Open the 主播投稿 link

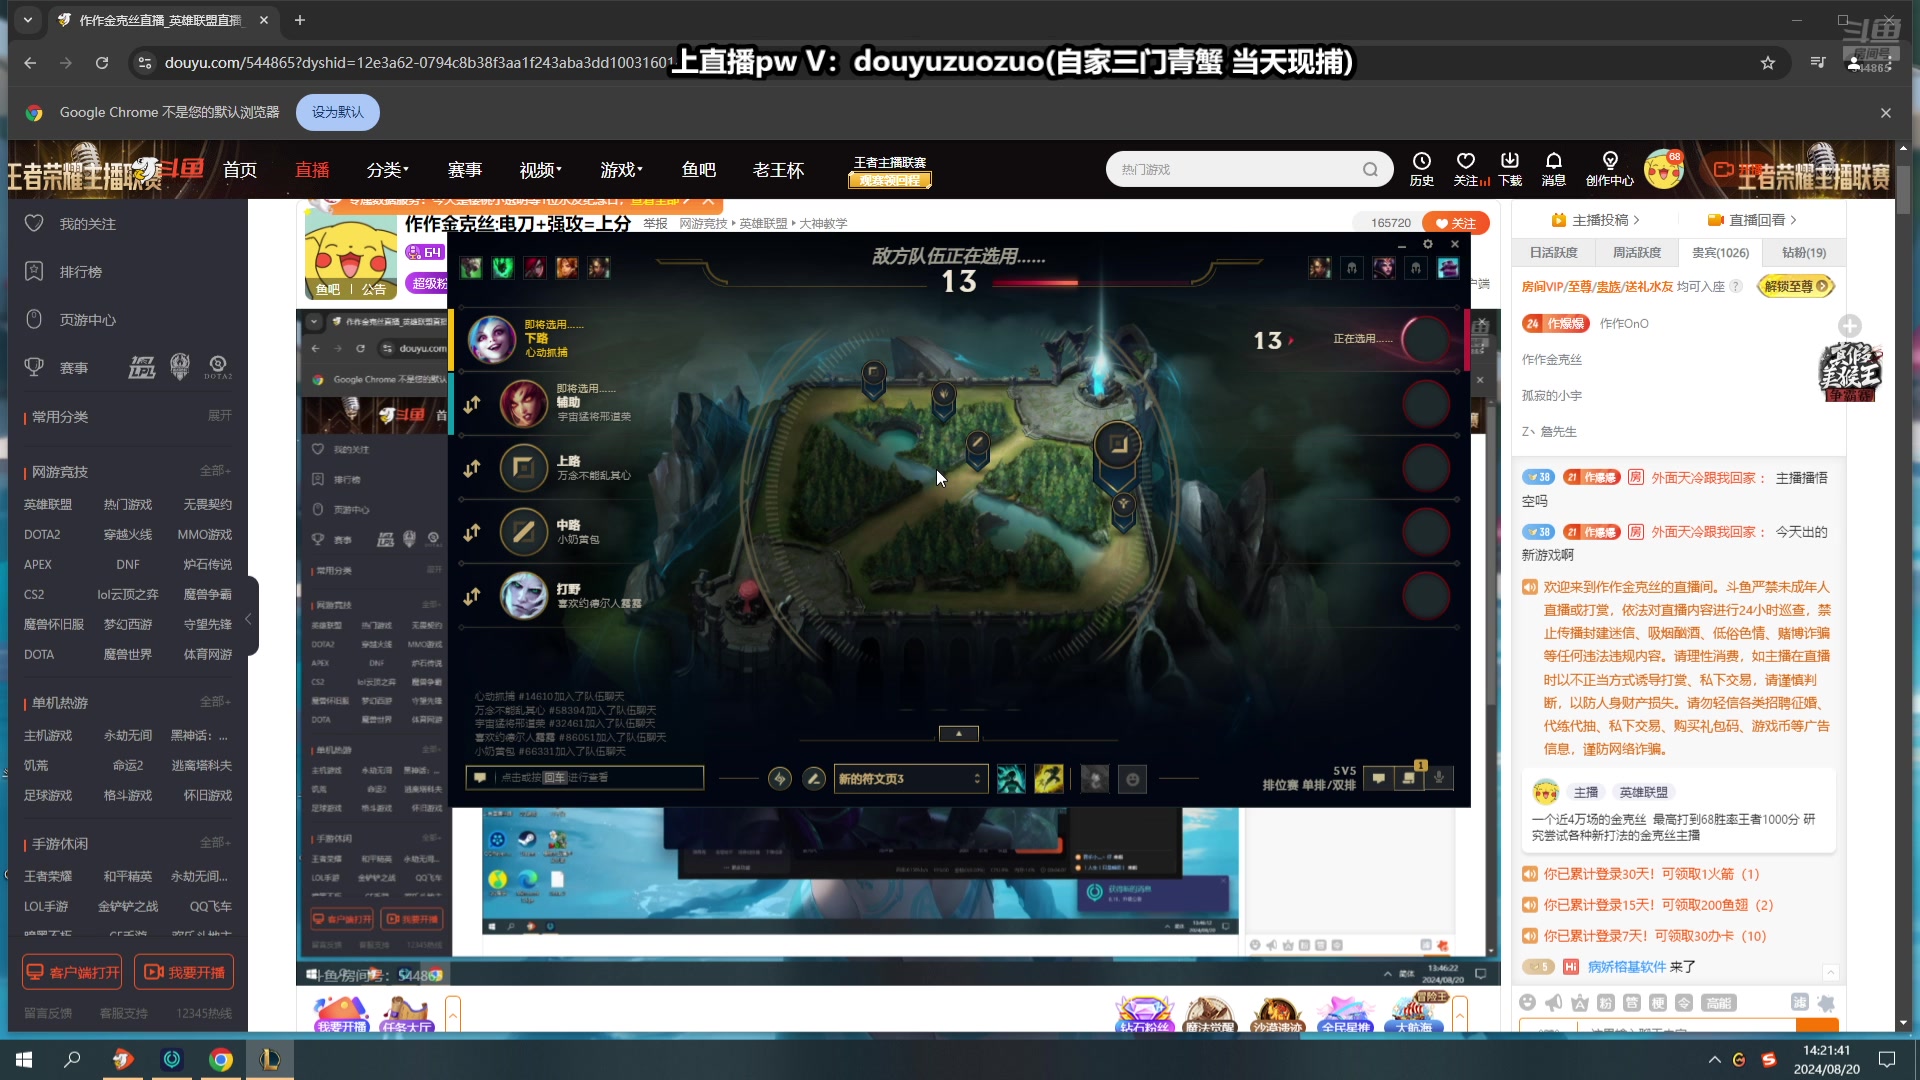[1595, 219]
